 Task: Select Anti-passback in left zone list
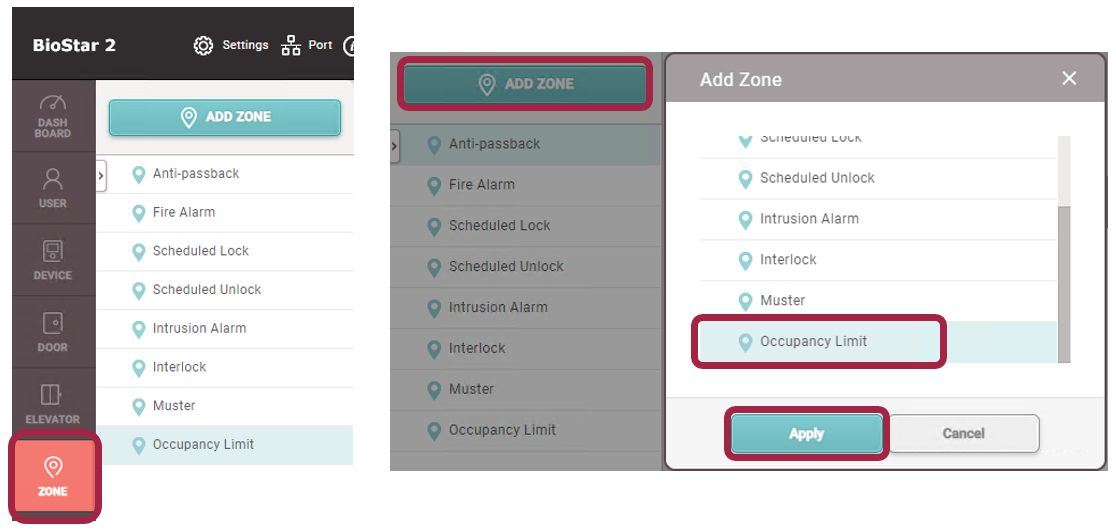(196, 174)
